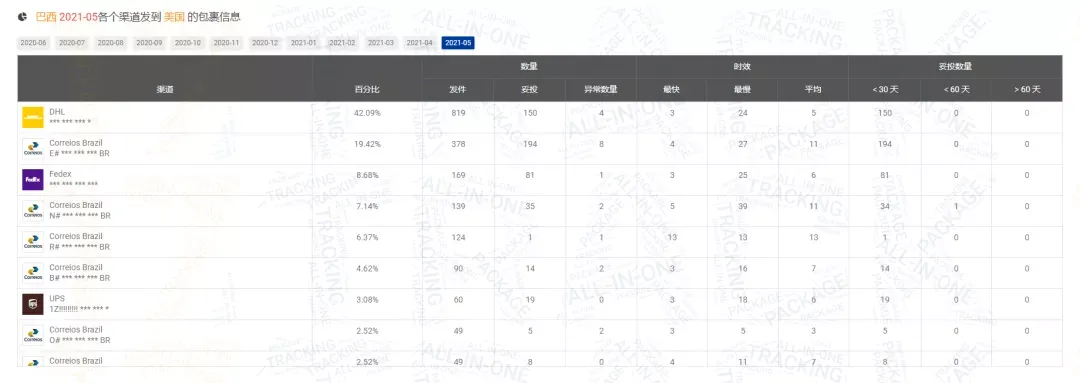
Task: Click the purple FedEx logo
Action: 33,180
